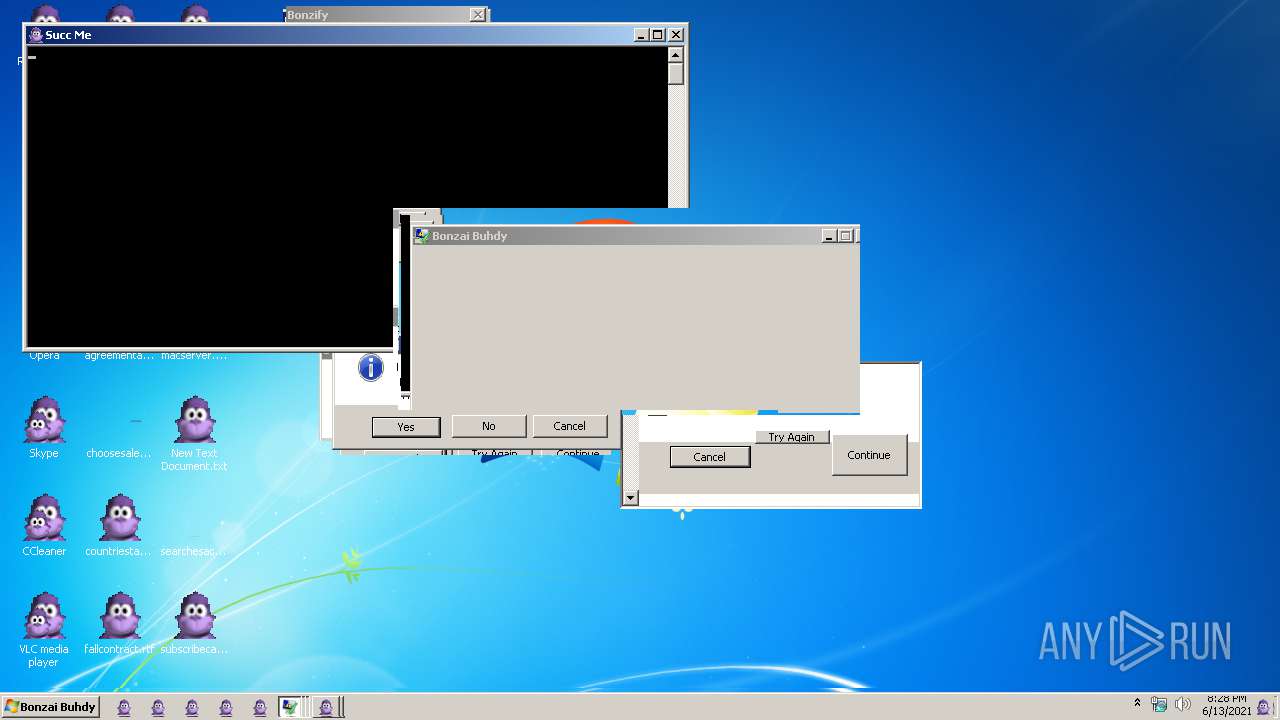Click the scroll down arrow in the right dialog

[630, 498]
